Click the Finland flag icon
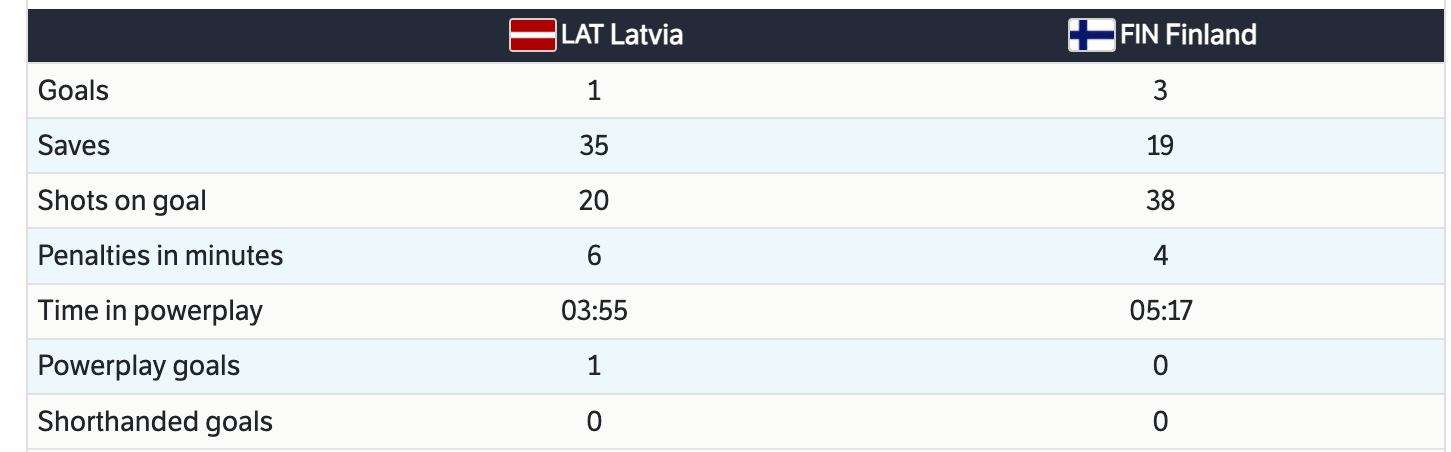Image resolution: width=1451 pixels, height=452 pixels. pos(1091,36)
